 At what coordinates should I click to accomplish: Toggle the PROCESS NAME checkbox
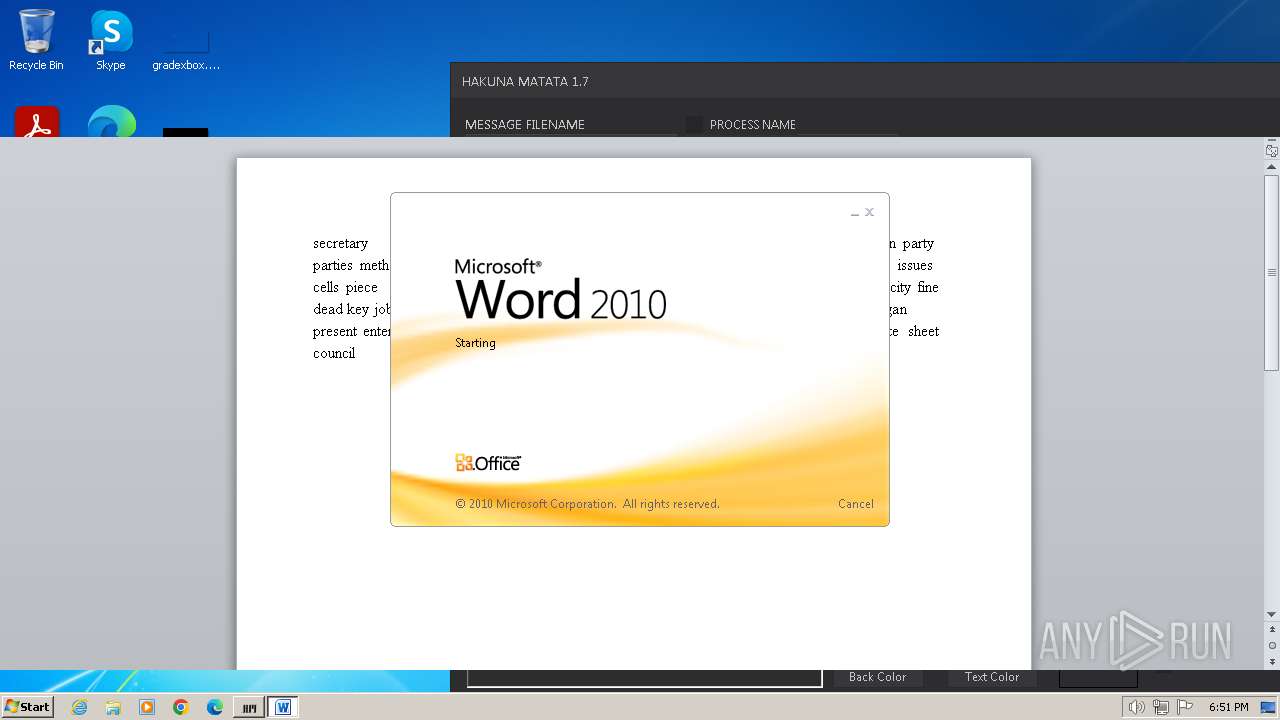693,124
